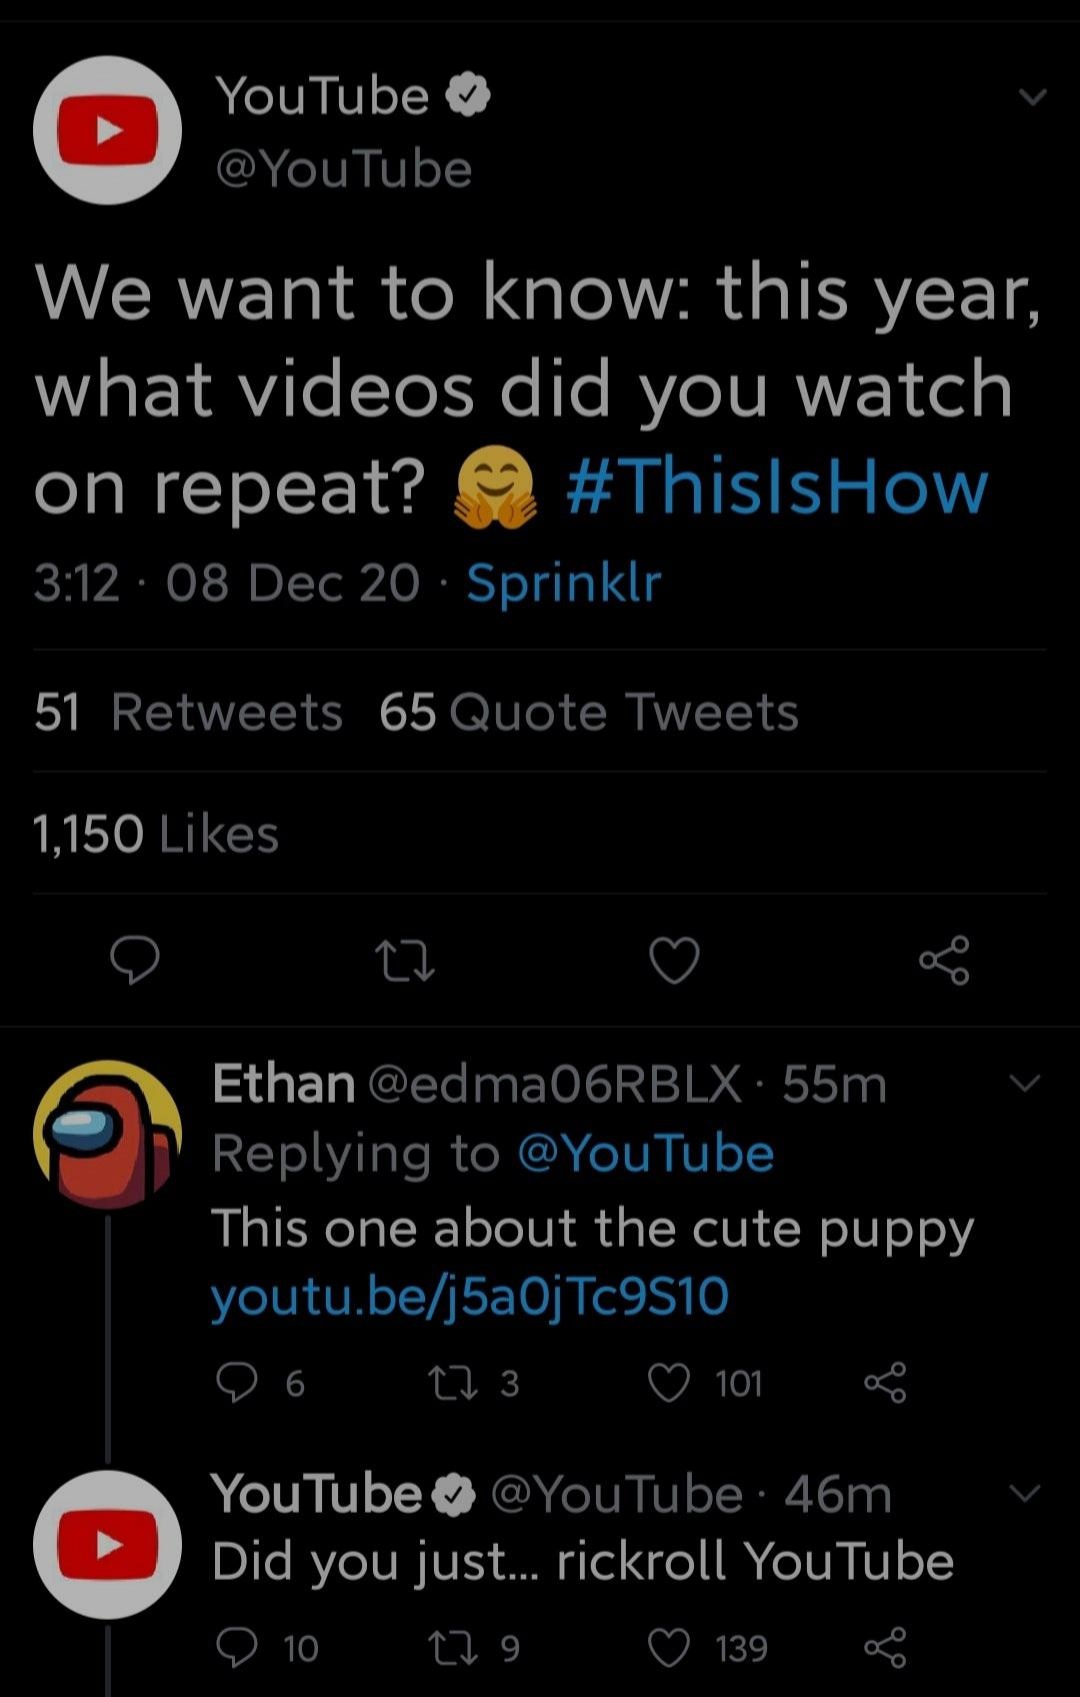Share YouTube's rickroll response tweet
The image size is (1080, 1697).
coord(885,1648)
